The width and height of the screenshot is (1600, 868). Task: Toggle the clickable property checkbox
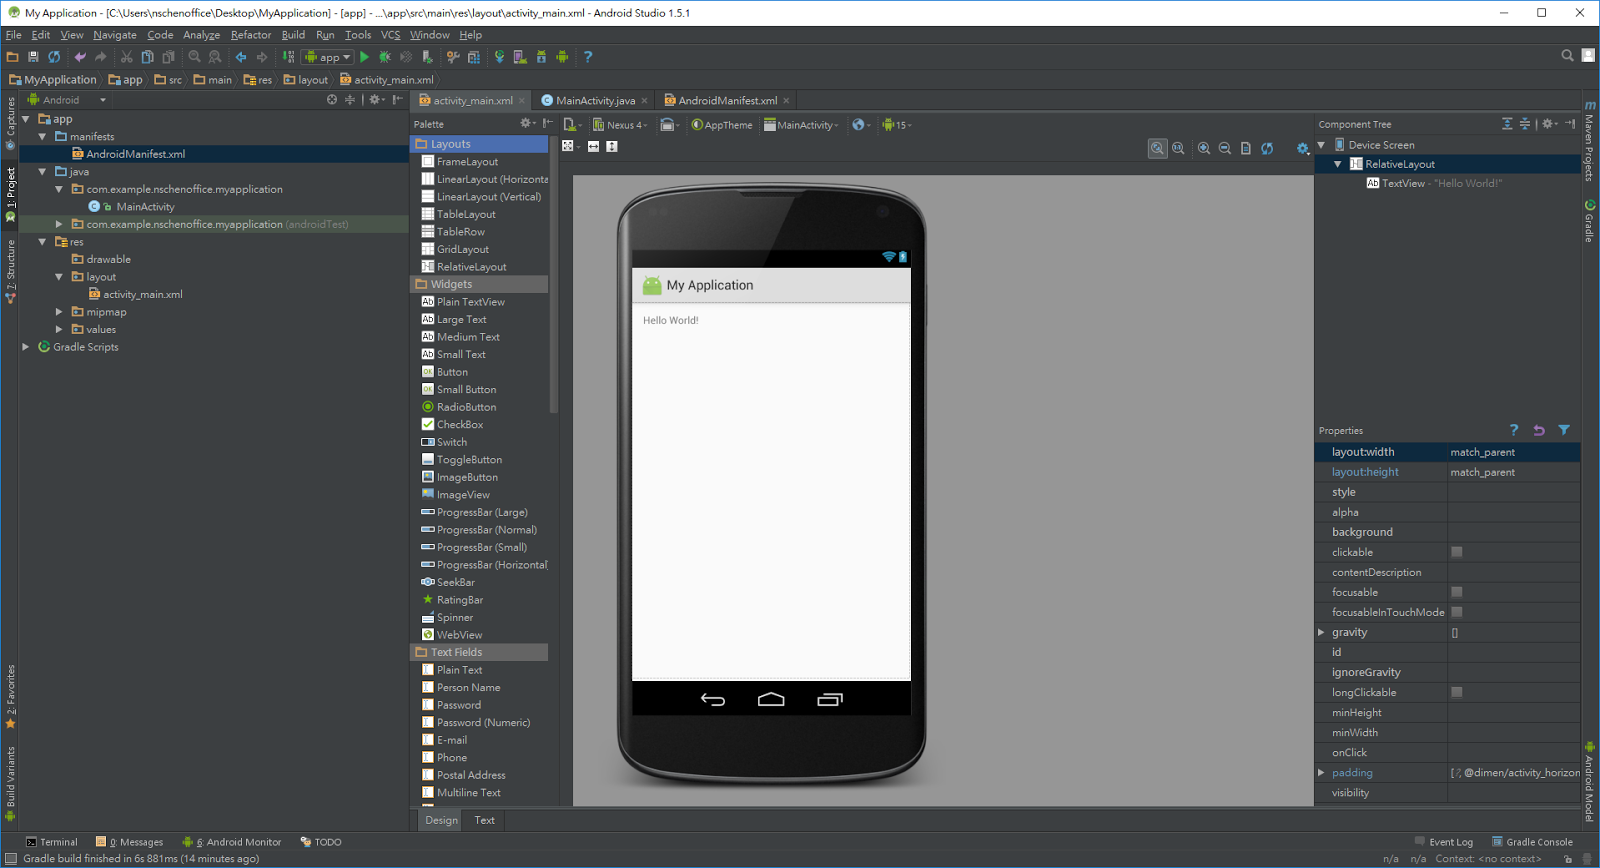coord(1457,552)
